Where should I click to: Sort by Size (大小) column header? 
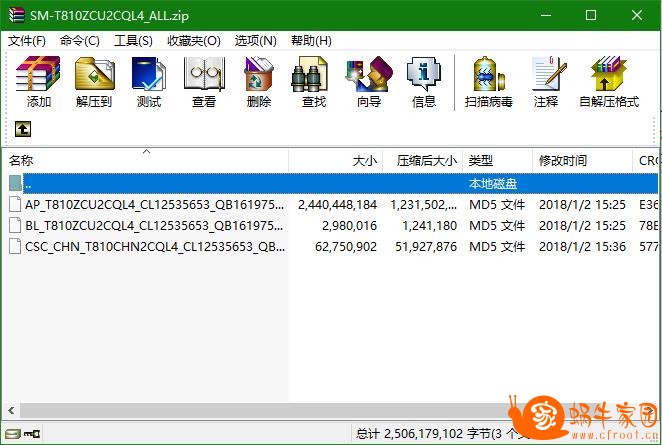click(336, 160)
